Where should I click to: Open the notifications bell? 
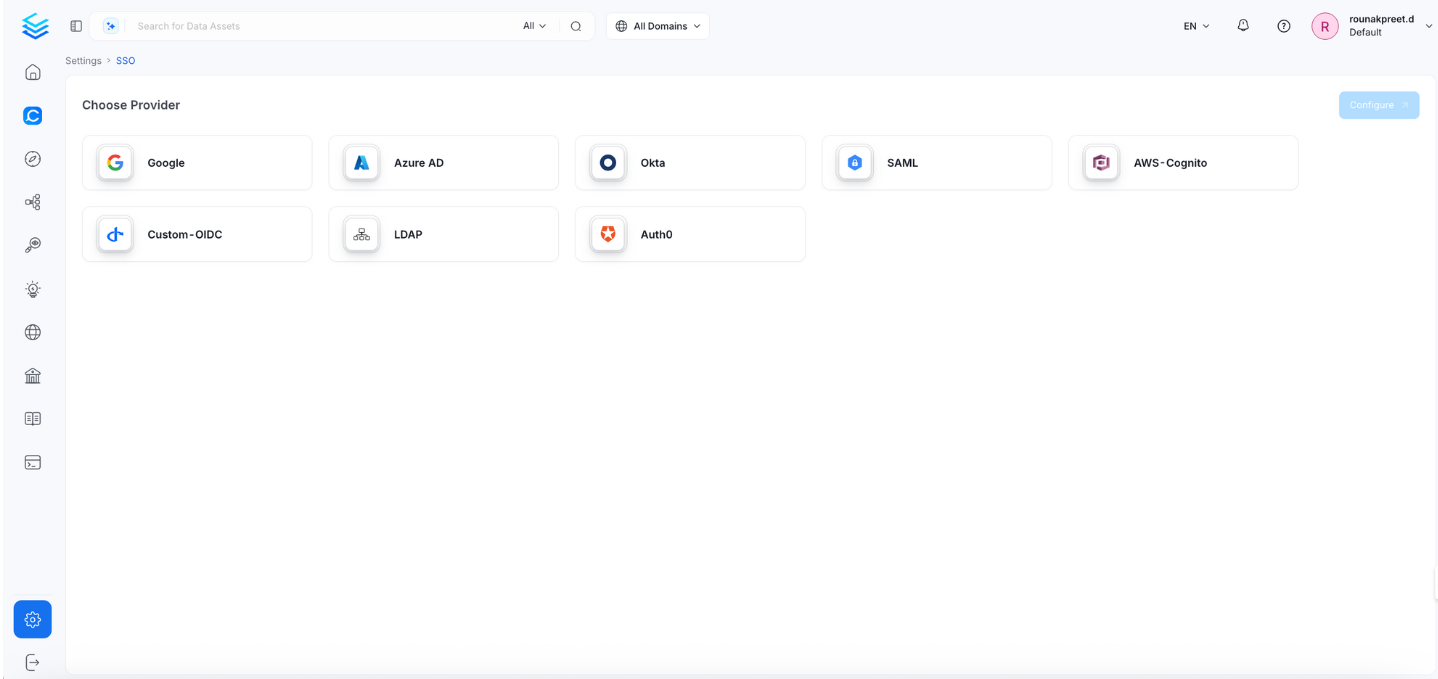coord(1243,26)
